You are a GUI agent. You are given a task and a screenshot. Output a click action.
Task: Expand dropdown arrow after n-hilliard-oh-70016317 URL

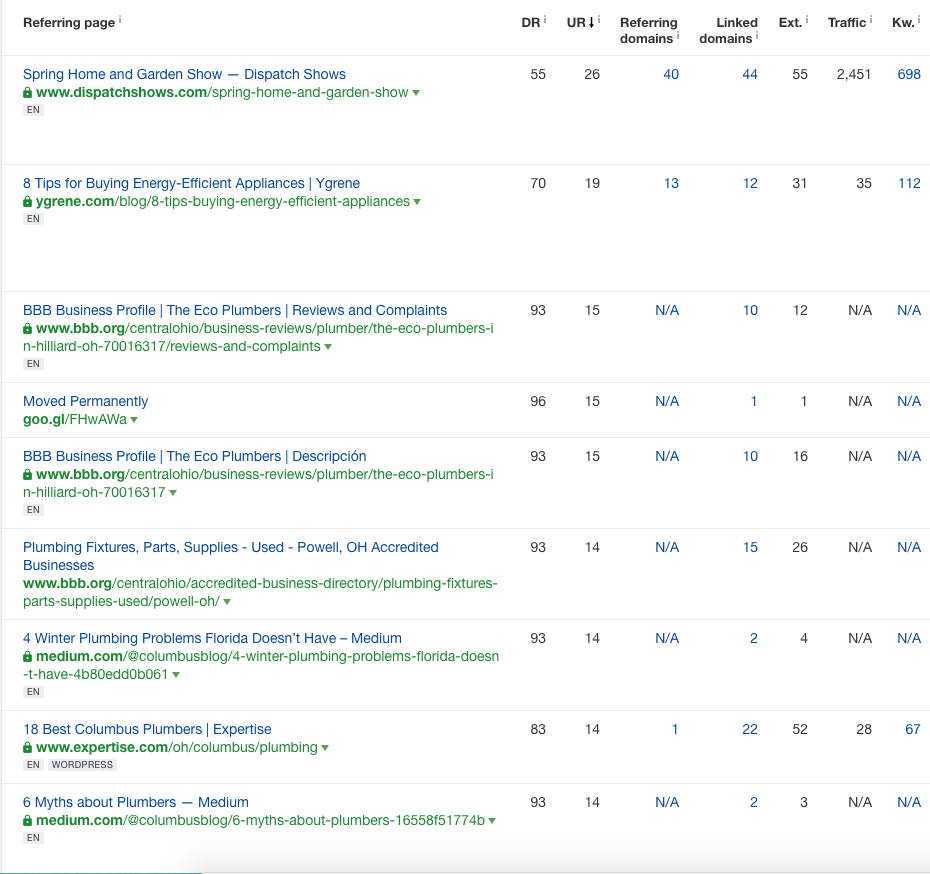click(x=173, y=493)
